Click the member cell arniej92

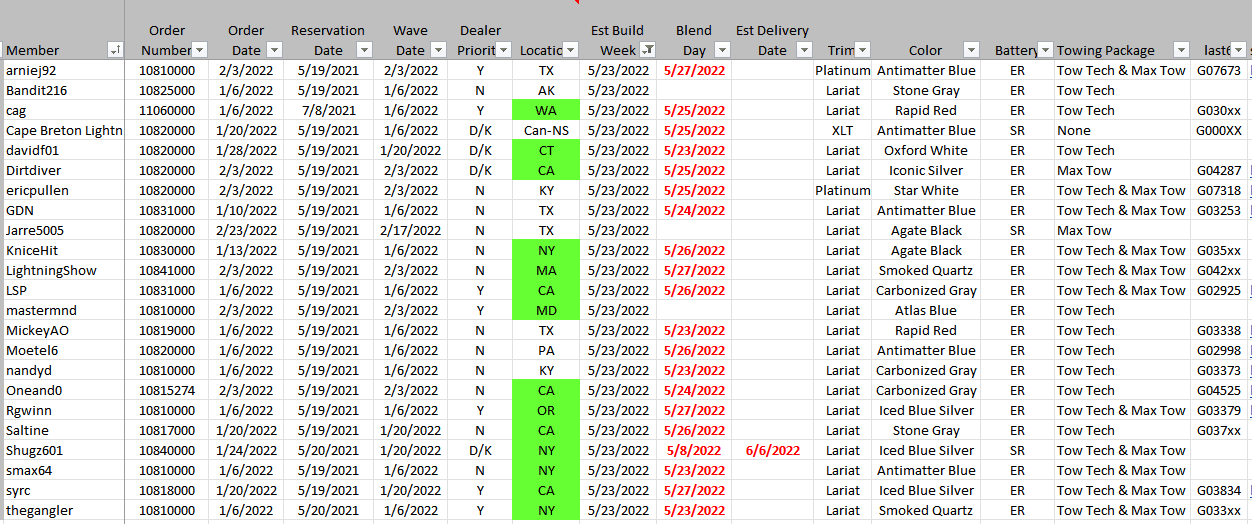click(62, 70)
